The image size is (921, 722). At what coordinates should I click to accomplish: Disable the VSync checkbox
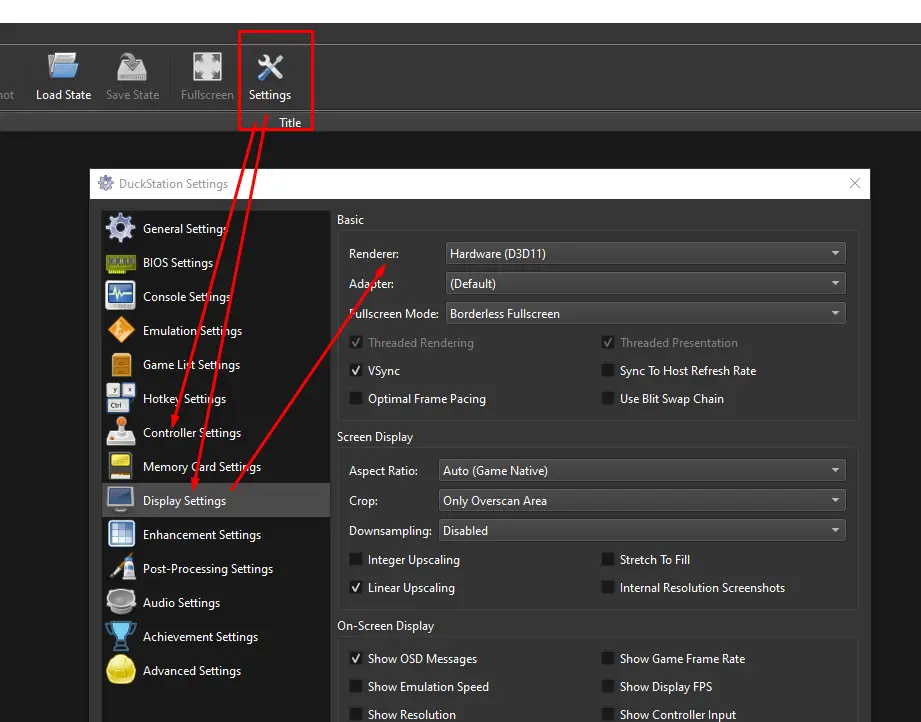(x=357, y=371)
